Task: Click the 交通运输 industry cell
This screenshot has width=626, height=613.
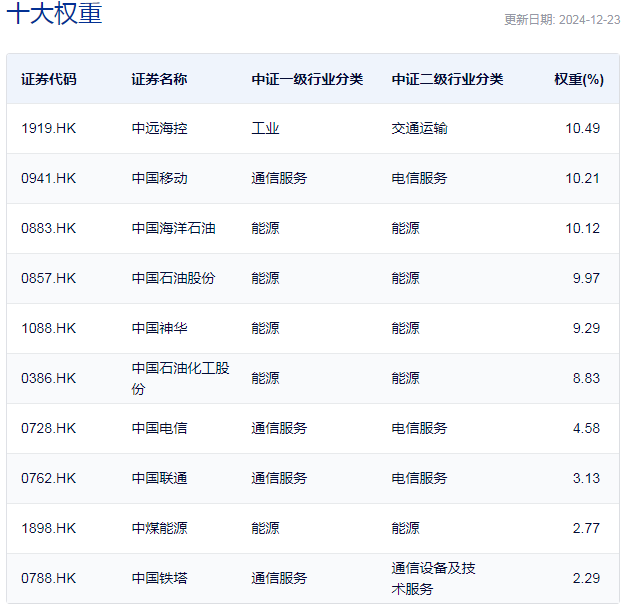Action: (419, 128)
